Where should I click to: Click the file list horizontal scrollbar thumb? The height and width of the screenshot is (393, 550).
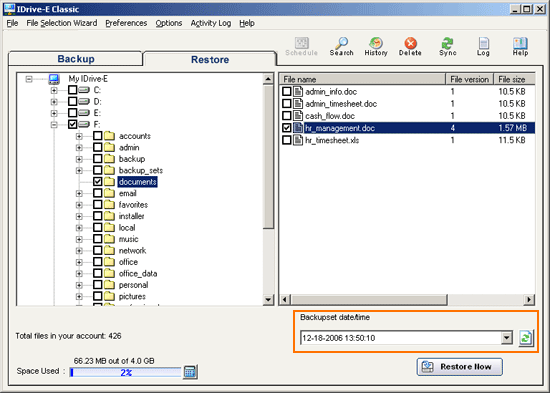click(x=369, y=300)
